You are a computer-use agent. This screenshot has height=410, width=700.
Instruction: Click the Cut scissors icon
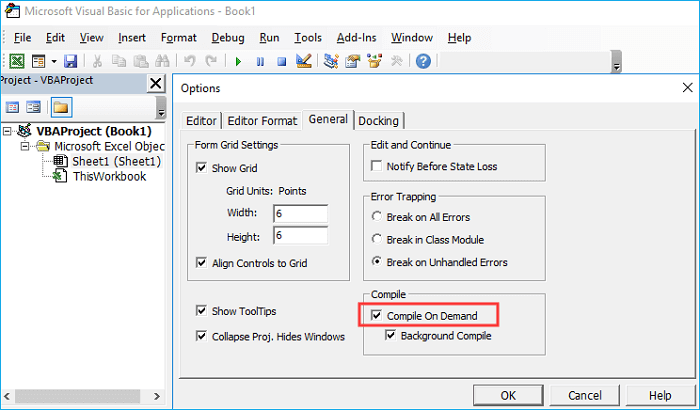(x=97, y=61)
